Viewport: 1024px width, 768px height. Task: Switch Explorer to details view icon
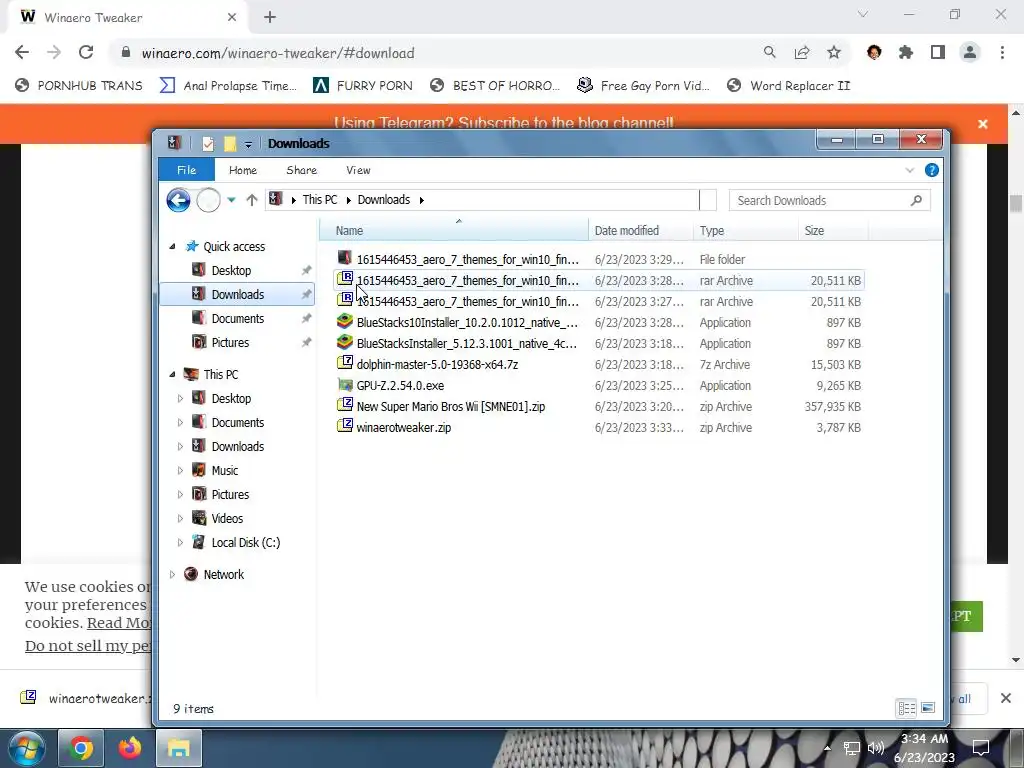906,708
